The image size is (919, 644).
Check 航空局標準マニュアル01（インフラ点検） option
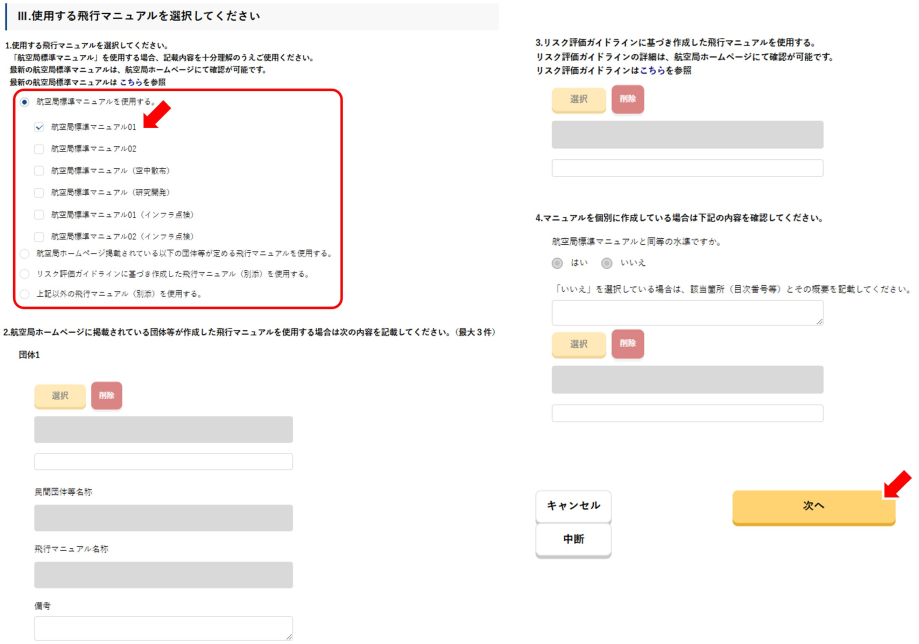pos(39,214)
